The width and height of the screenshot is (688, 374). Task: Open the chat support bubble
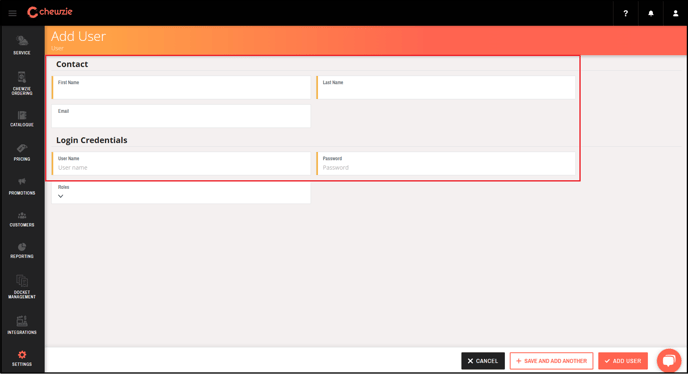(669, 360)
